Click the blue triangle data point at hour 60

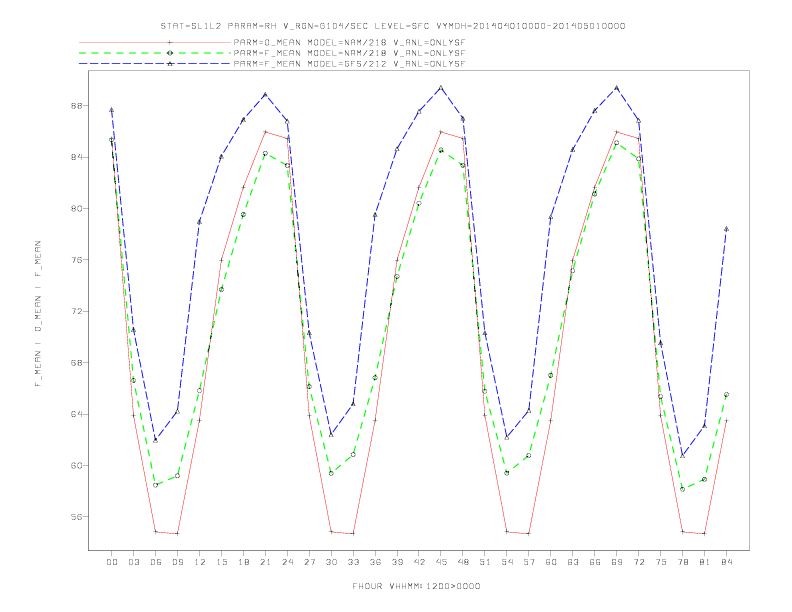[551, 217]
